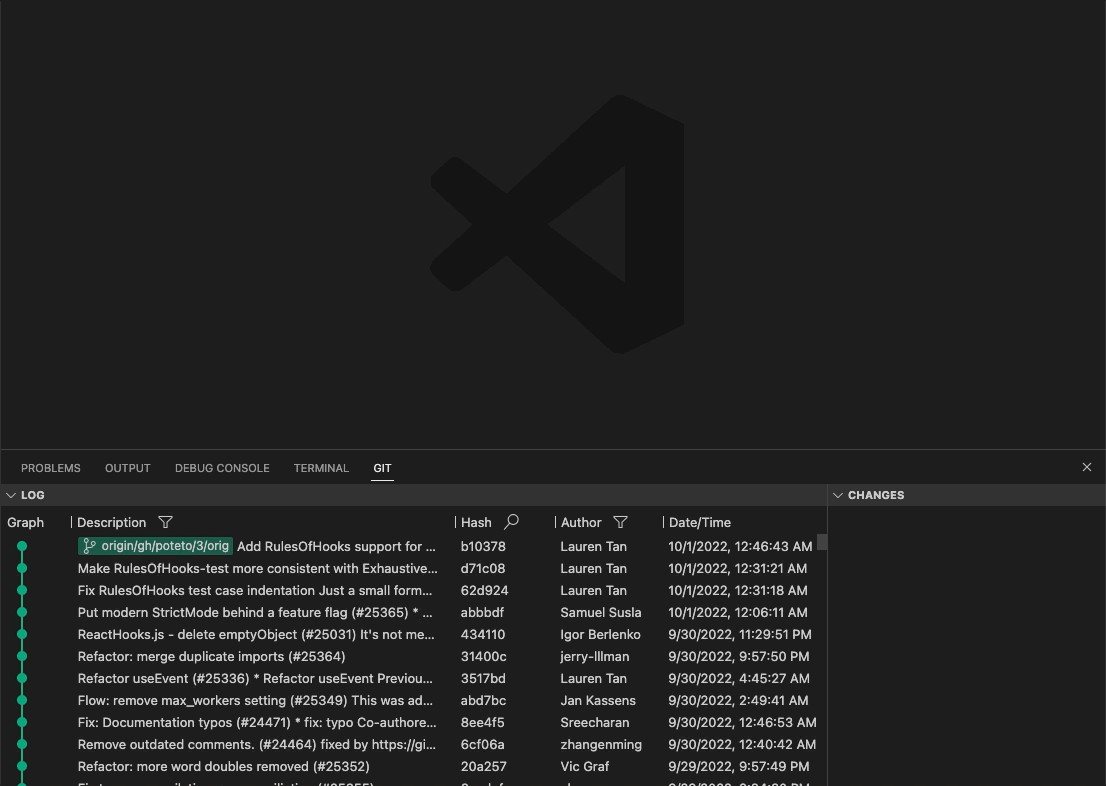Click hash 434110
The width and height of the screenshot is (1106, 786).
click(x=483, y=634)
